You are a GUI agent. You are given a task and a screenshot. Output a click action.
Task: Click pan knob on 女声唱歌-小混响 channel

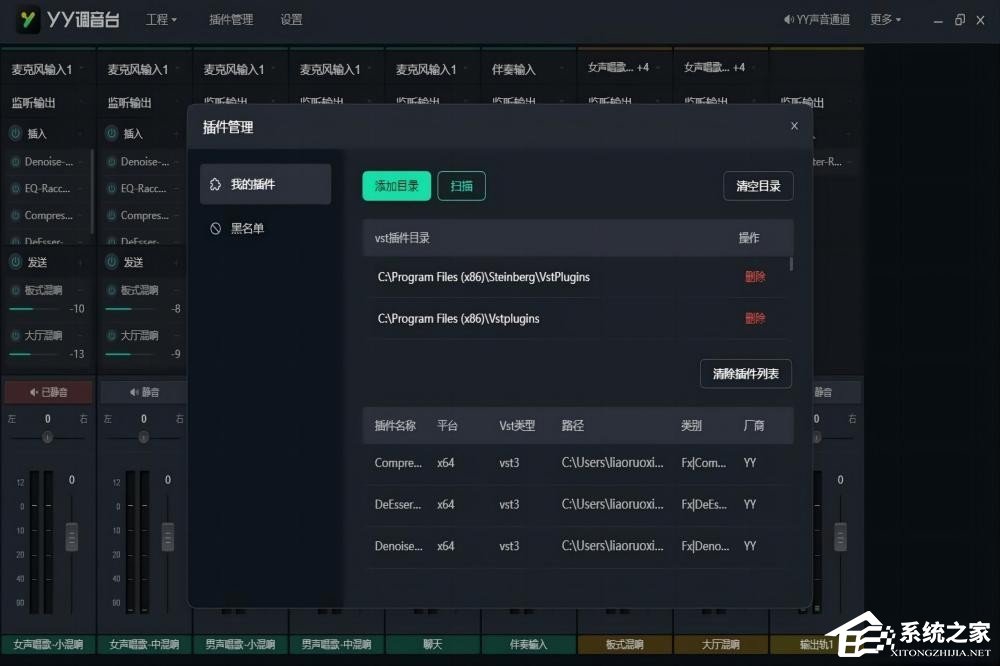tap(47, 437)
